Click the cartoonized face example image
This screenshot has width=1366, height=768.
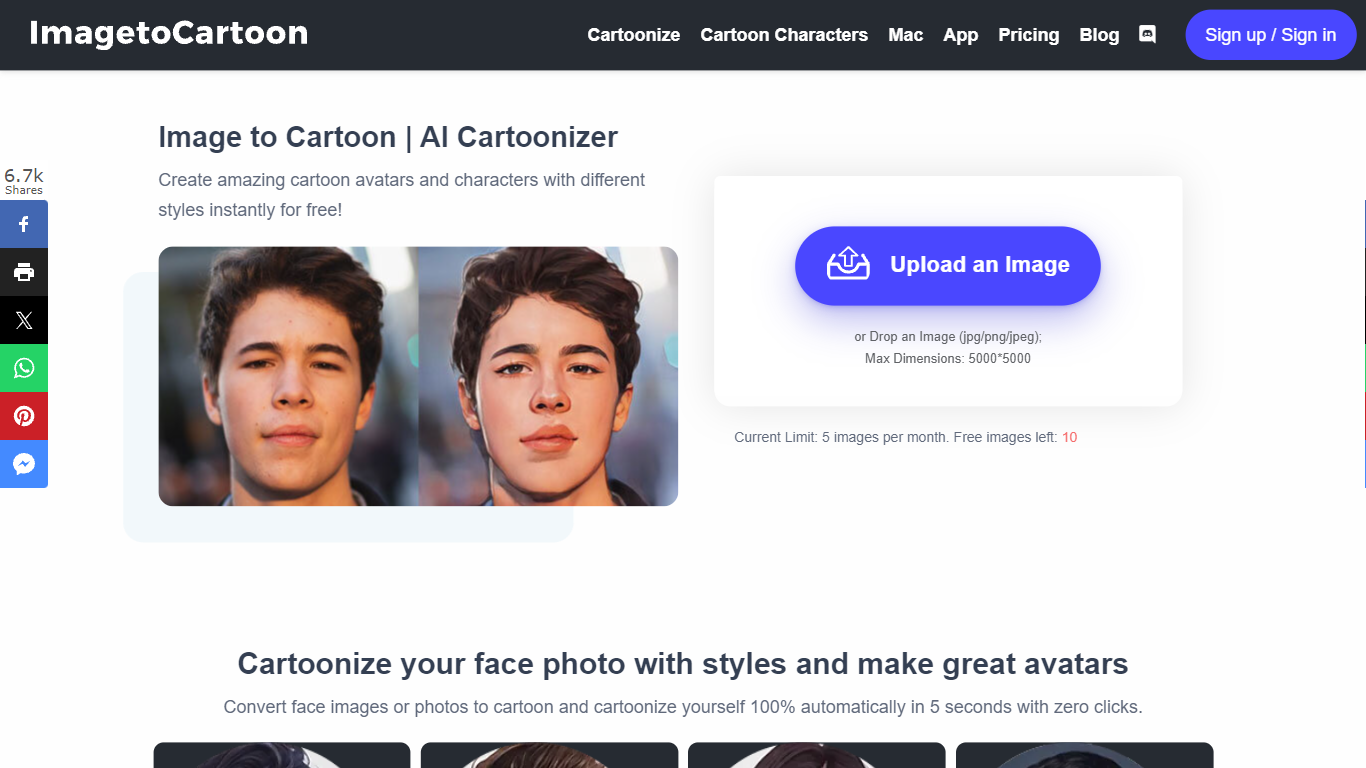pyautogui.click(x=548, y=376)
